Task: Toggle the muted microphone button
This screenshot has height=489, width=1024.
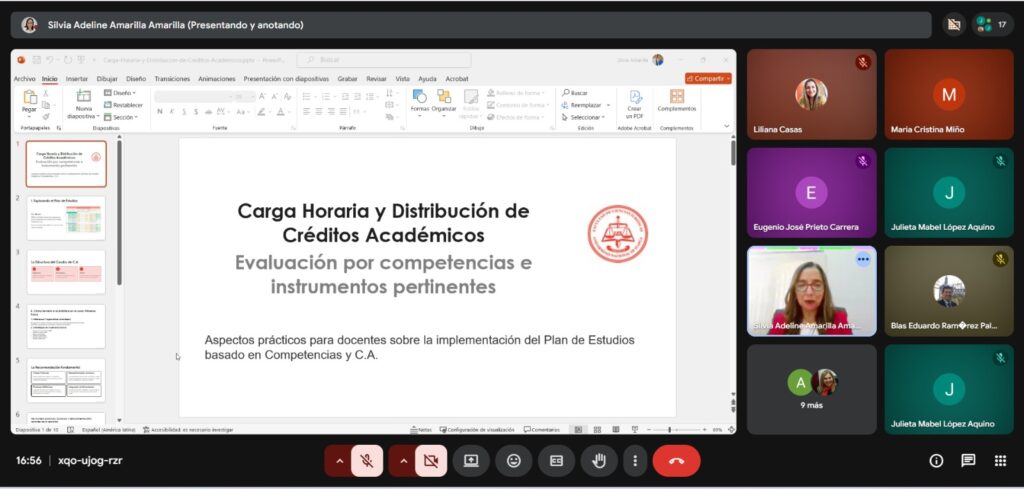Action: pyautogui.click(x=367, y=461)
